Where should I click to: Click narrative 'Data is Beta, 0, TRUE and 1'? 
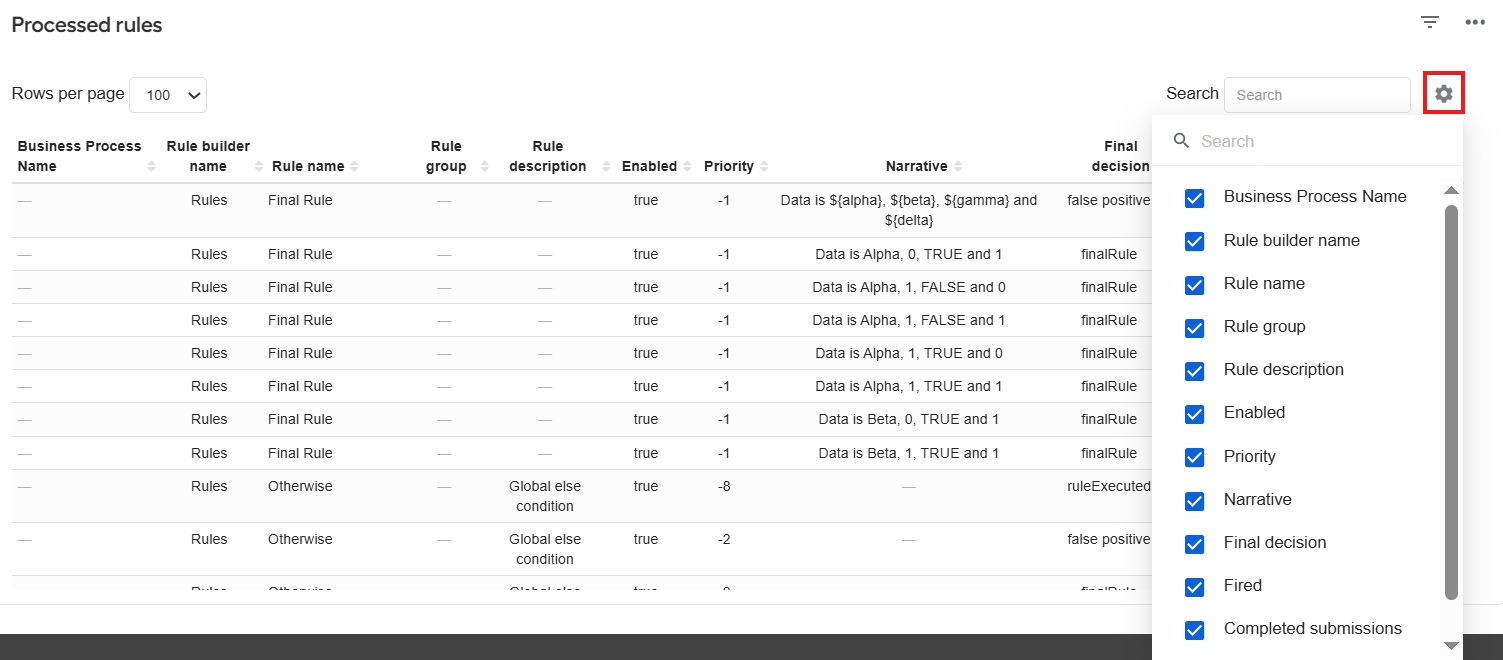pyautogui.click(x=909, y=419)
